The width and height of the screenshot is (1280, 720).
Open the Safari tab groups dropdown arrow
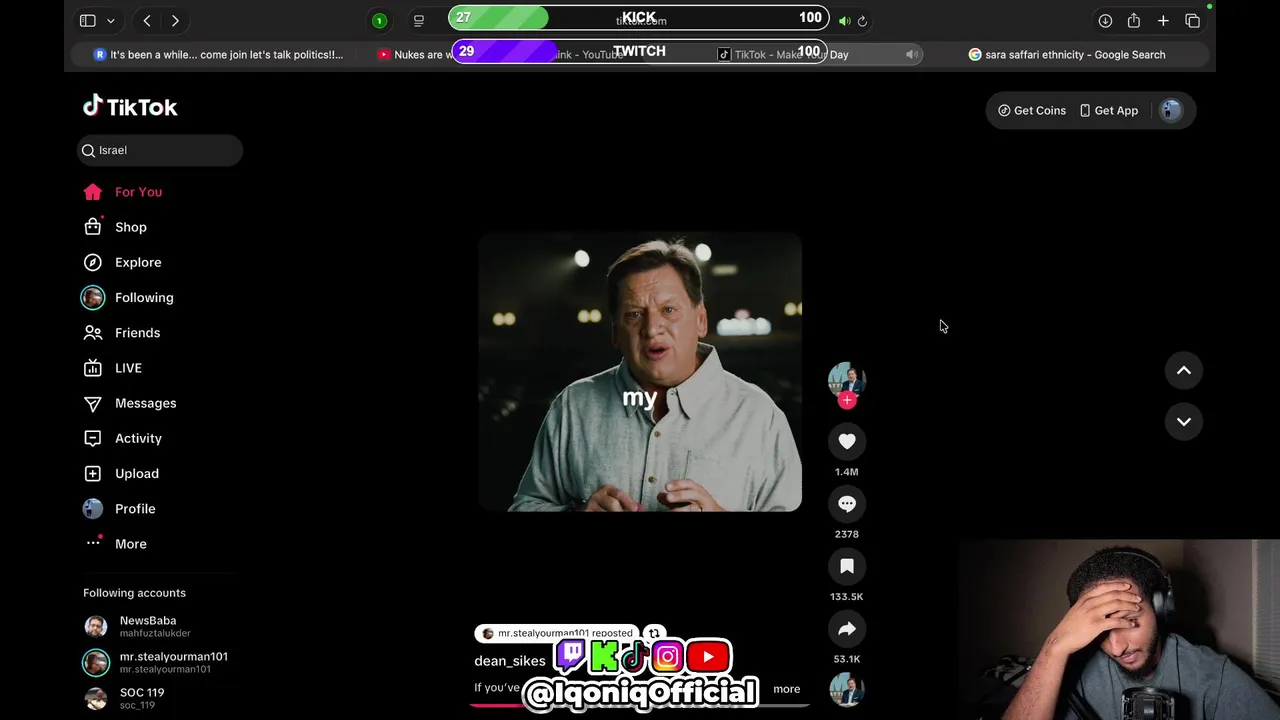tap(111, 20)
